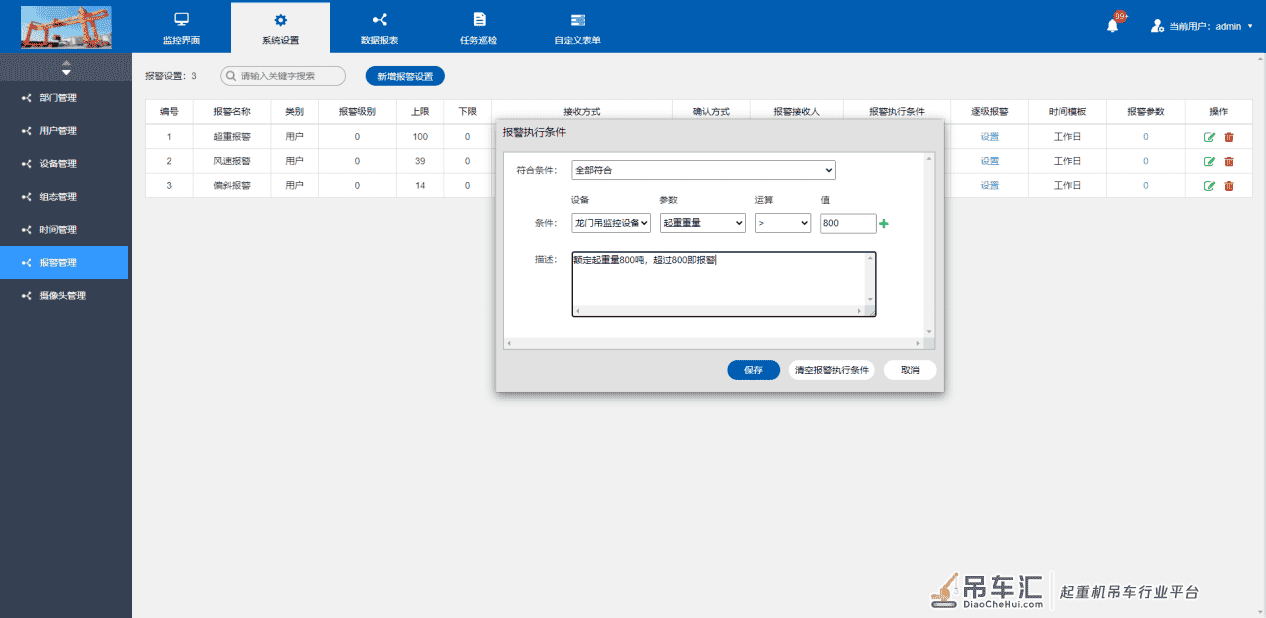Collapse the sidebar with the arrow toggle
This screenshot has width=1266, height=618.
(x=66, y=67)
